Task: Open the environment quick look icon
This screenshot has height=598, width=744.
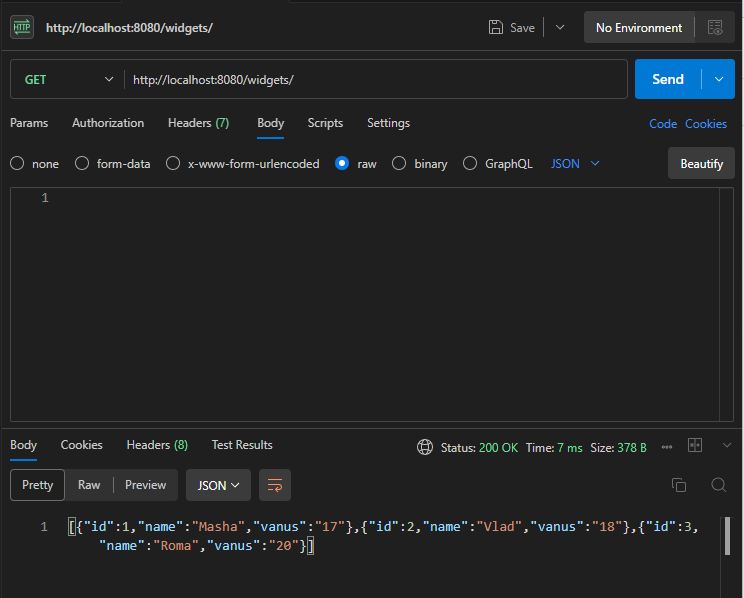Action: 714,27
